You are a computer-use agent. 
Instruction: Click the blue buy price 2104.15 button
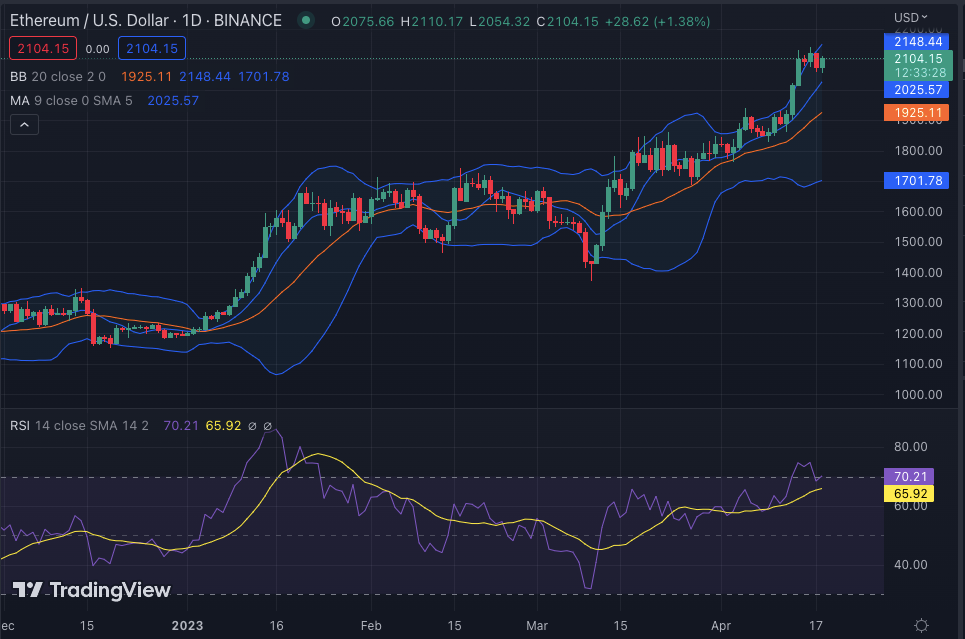click(x=150, y=48)
